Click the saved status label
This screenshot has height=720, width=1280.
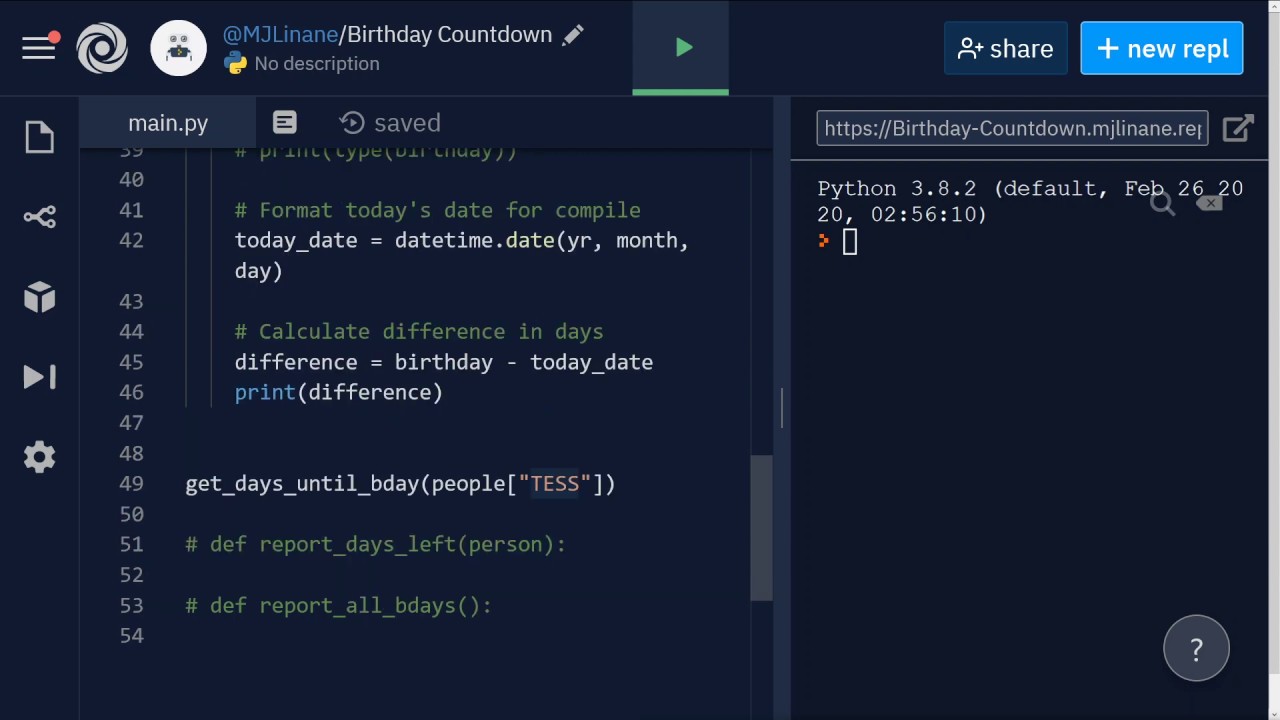(x=407, y=123)
